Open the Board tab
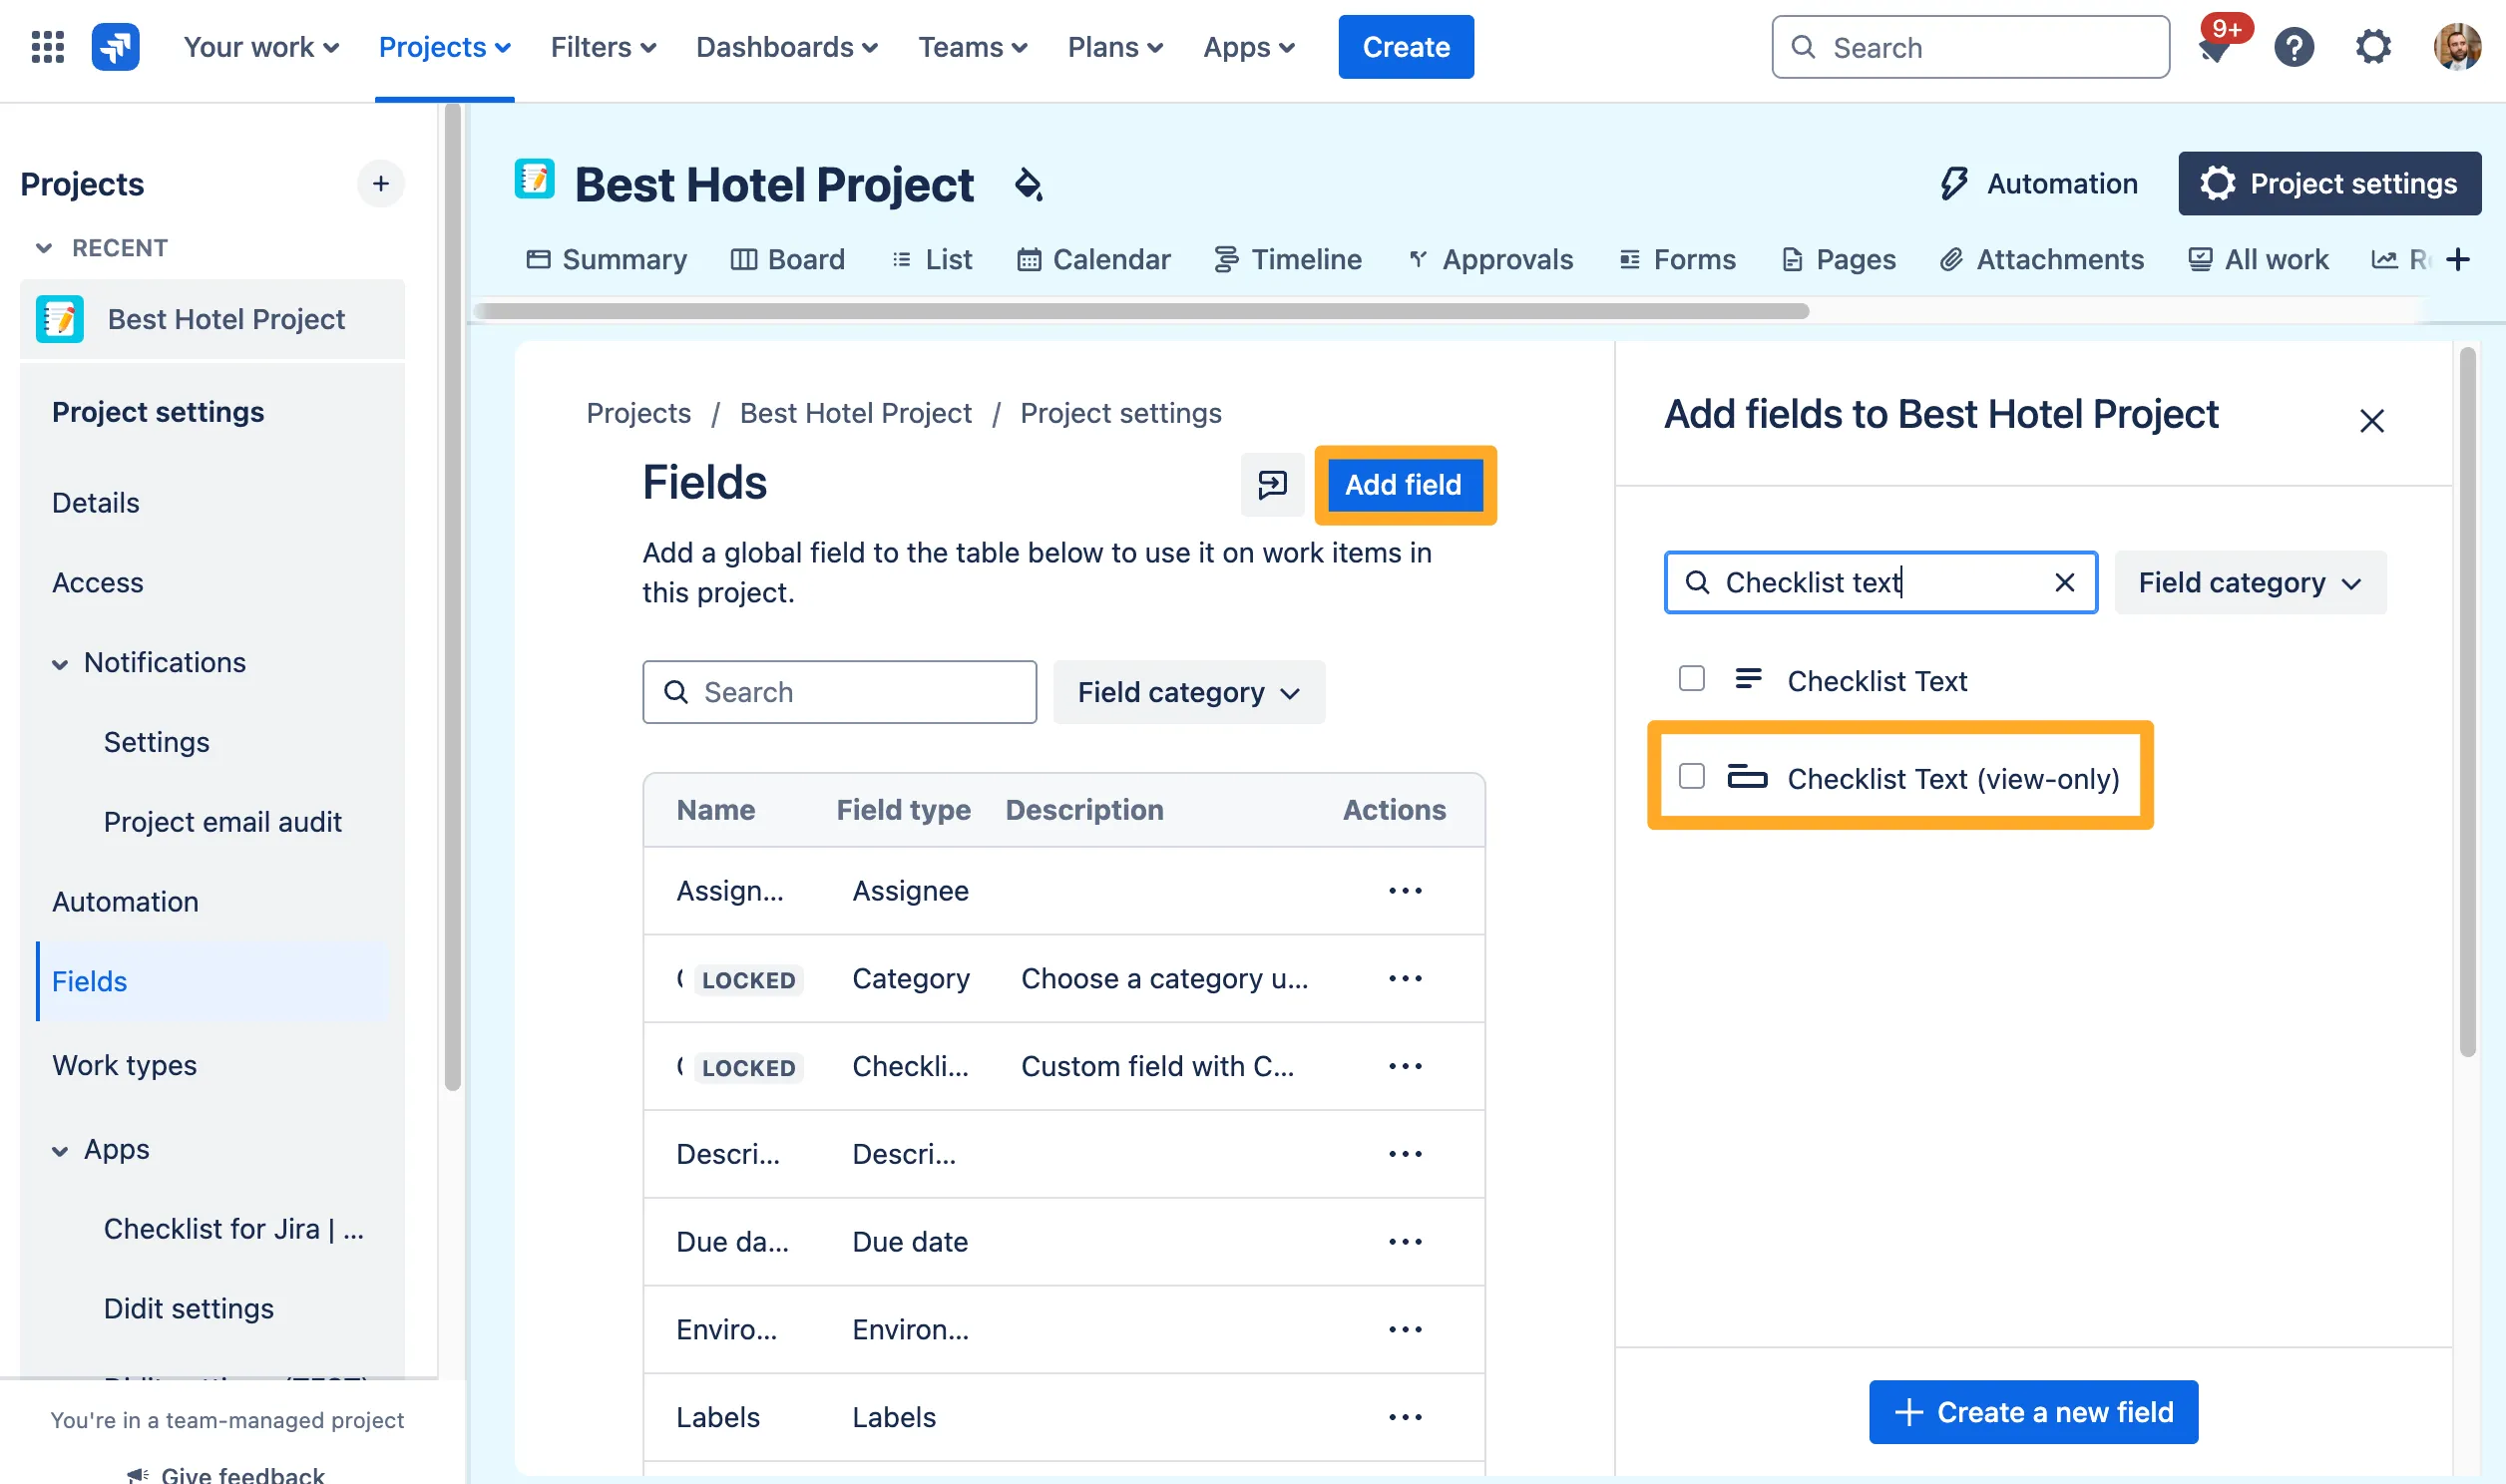2506x1484 pixels. pyautogui.click(x=788, y=260)
